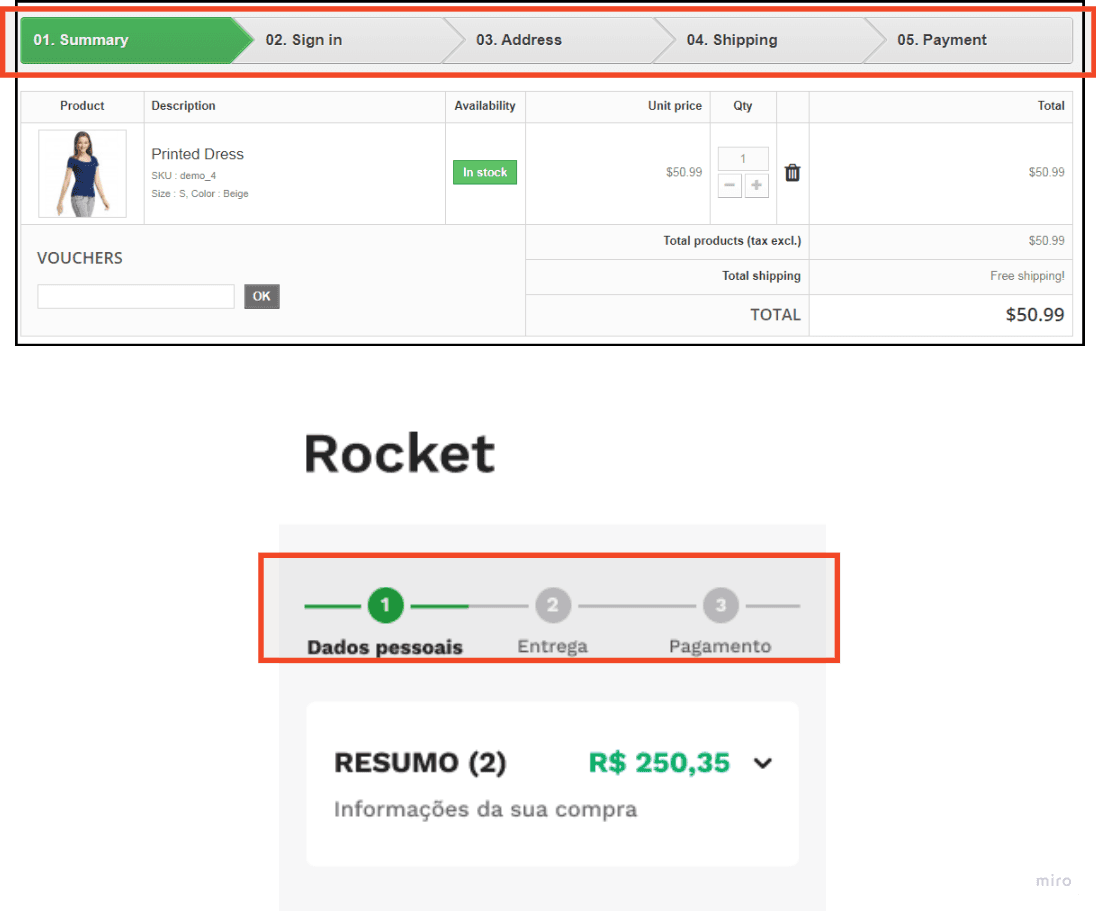Image resolution: width=1096 pixels, height=911 pixels.
Task: Select step 1 circle Dados pessoais
Action: (x=385, y=605)
